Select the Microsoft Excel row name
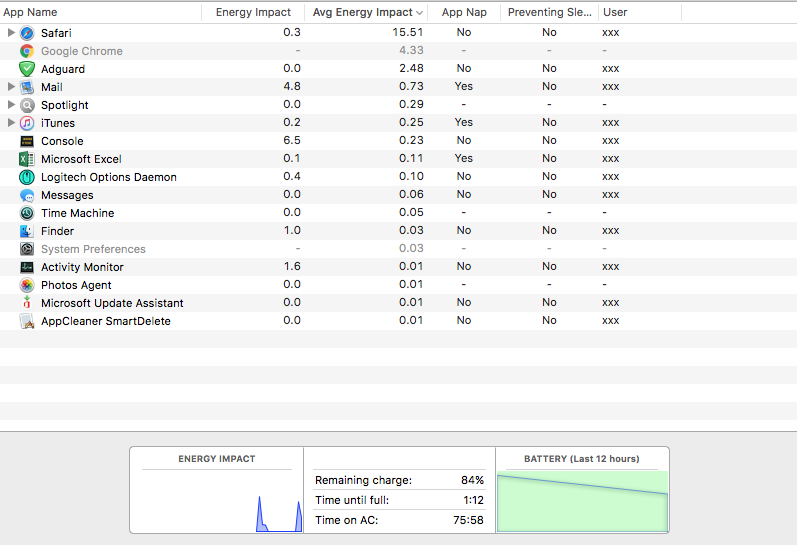 (81, 159)
